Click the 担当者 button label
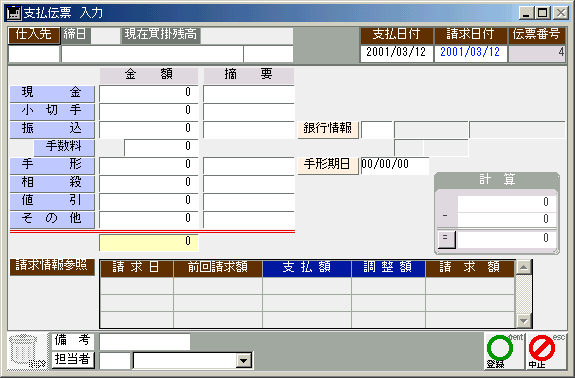This screenshot has height=378, width=575. pyautogui.click(x=73, y=360)
